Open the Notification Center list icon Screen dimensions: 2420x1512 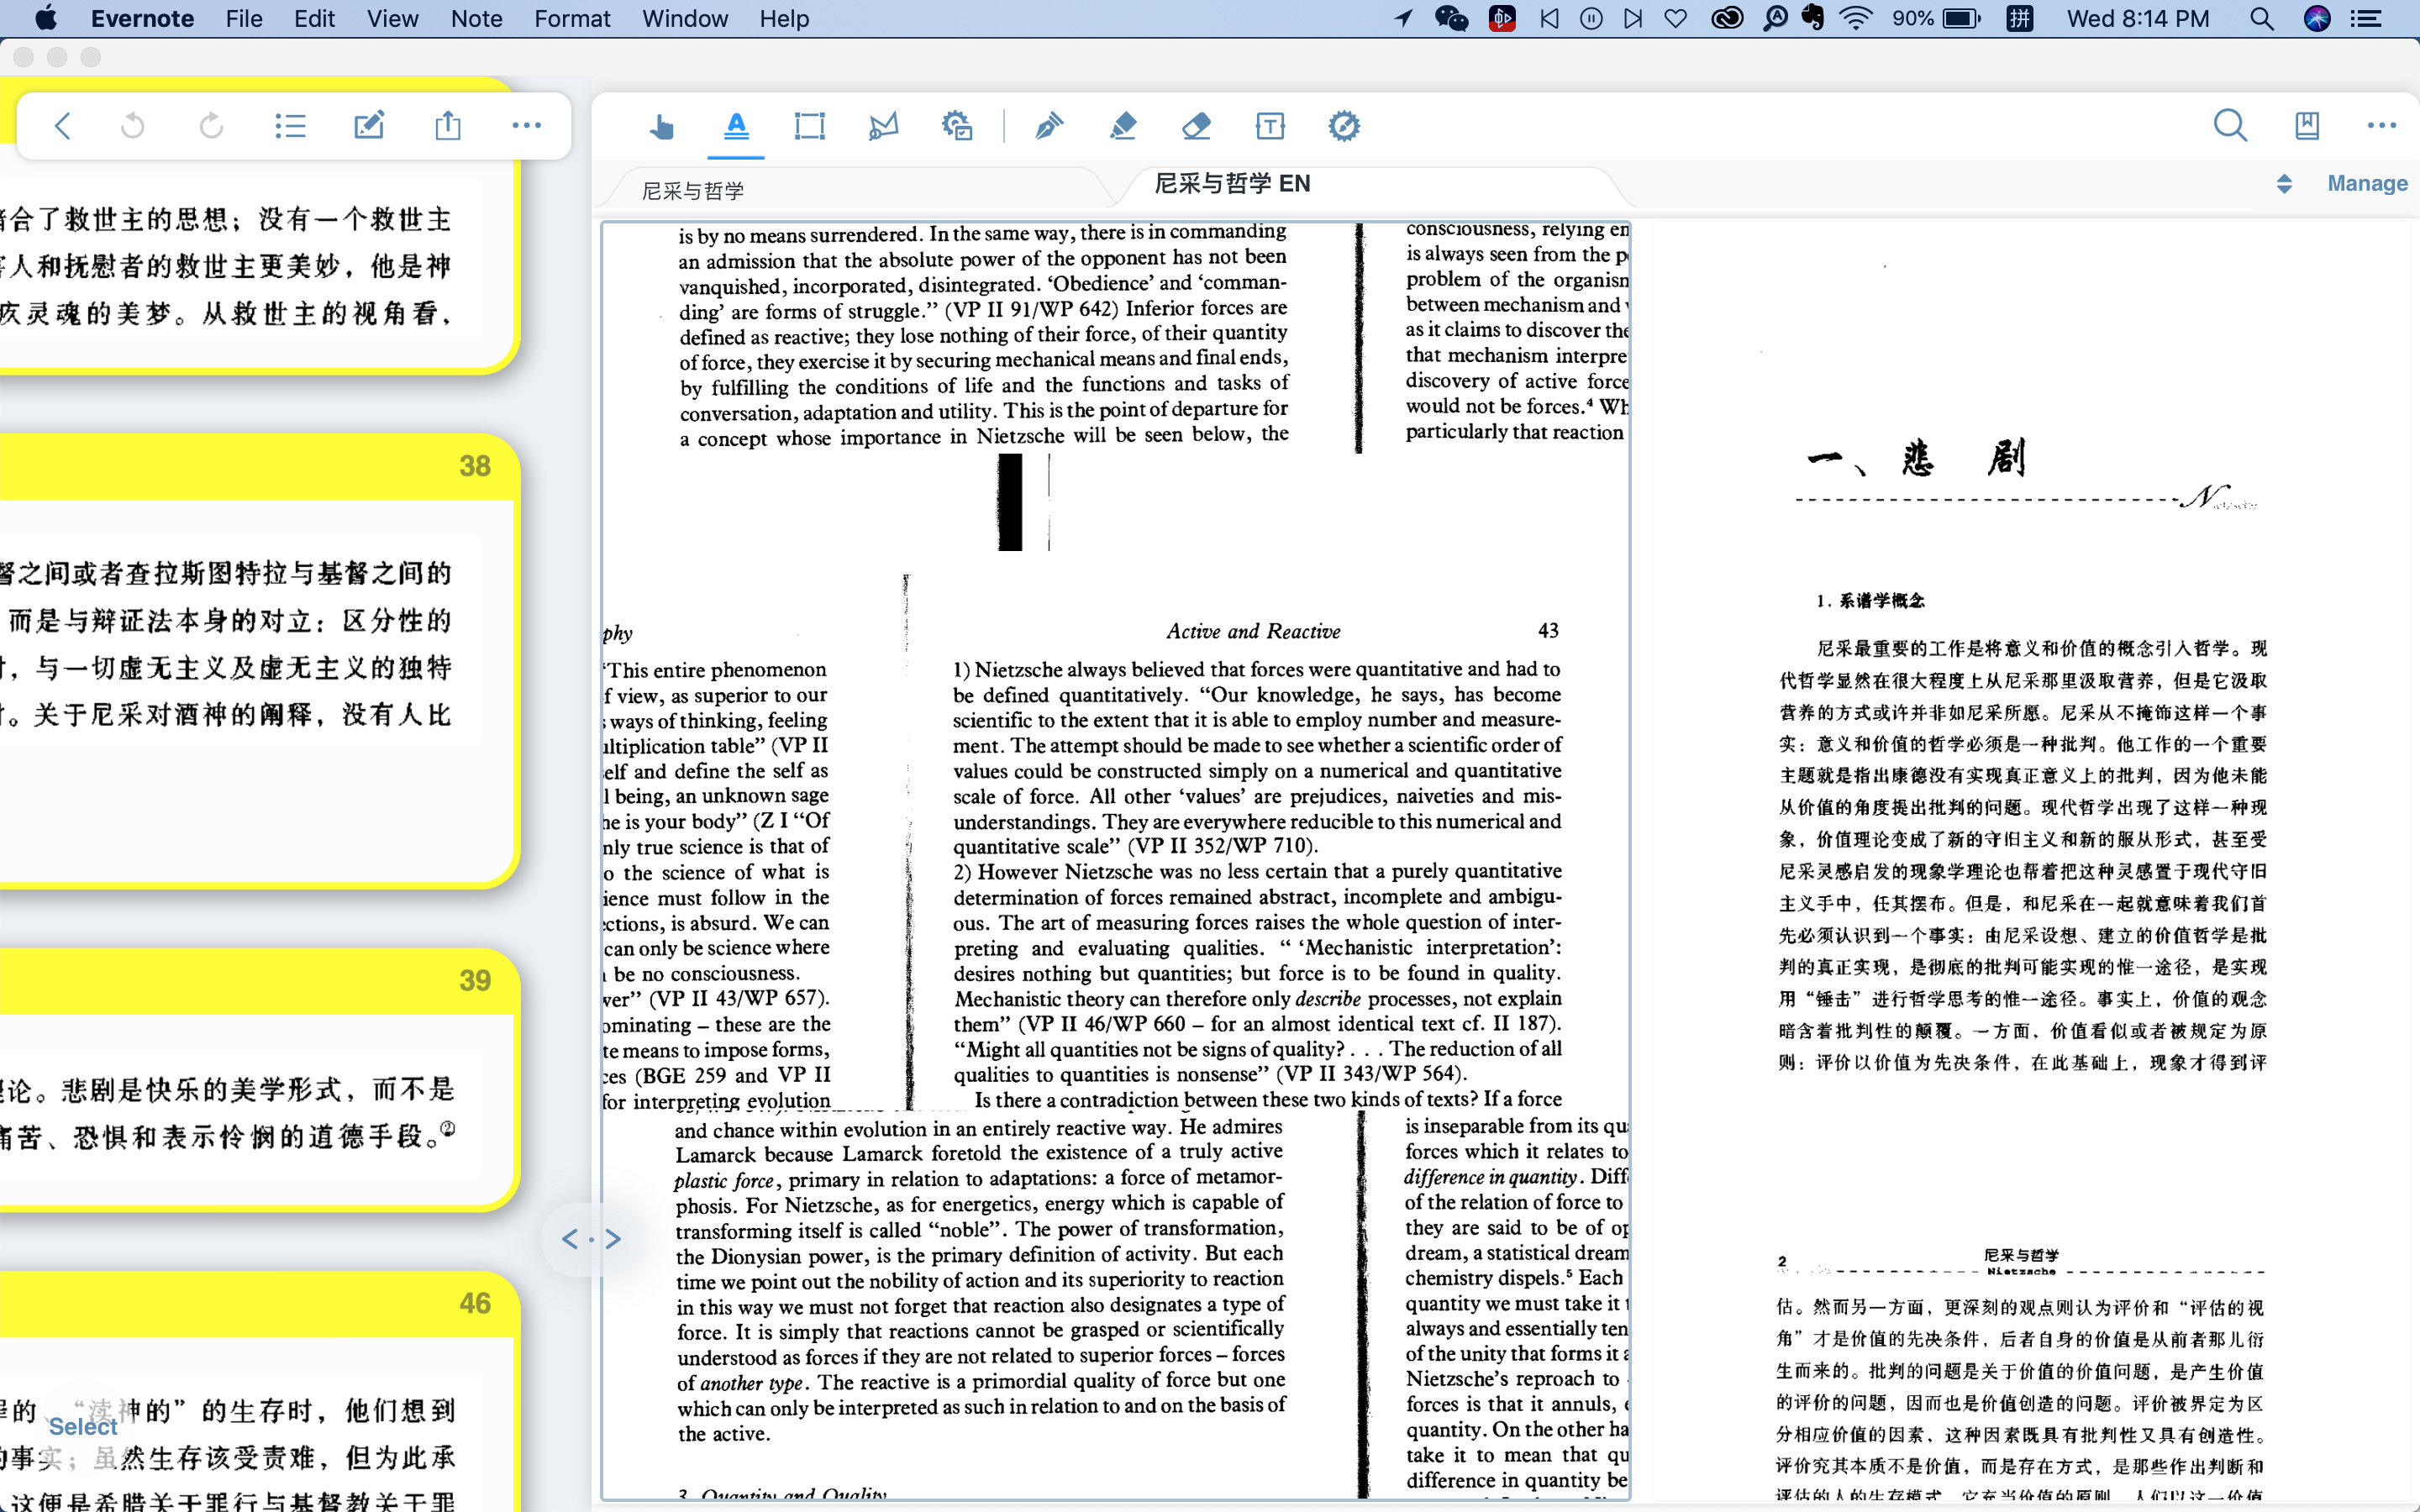click(2366, 19)
